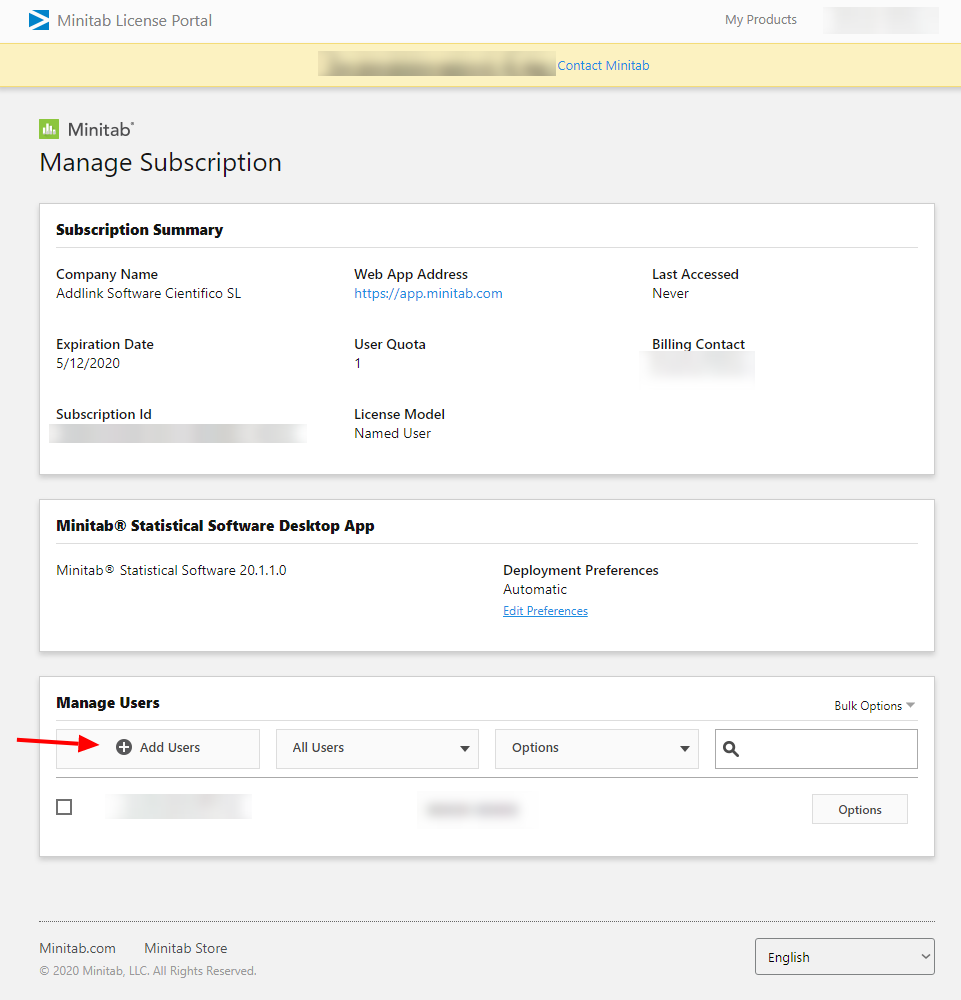Image resolution: width=961 pixels, height=1000 pixels.
Task: Expand the Bulk Options dropdown
Action: [x=874, y=706]
